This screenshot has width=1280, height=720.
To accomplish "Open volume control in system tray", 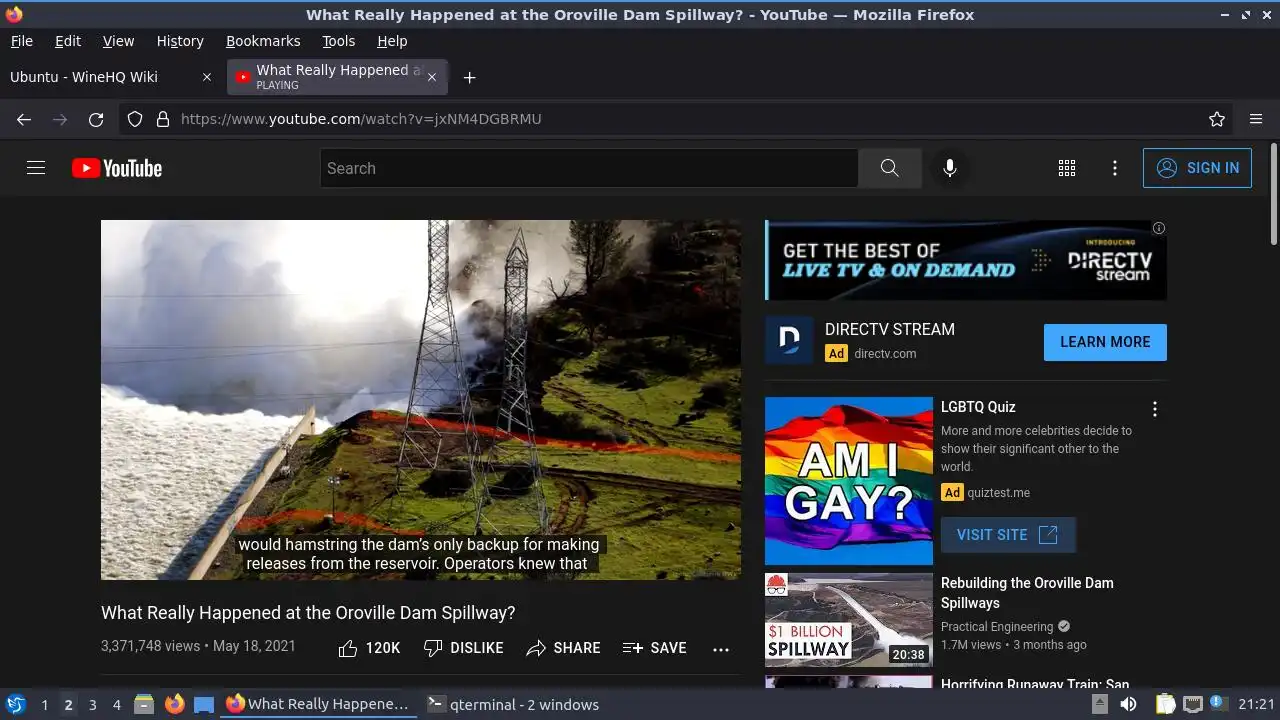I will (1128, 704).
